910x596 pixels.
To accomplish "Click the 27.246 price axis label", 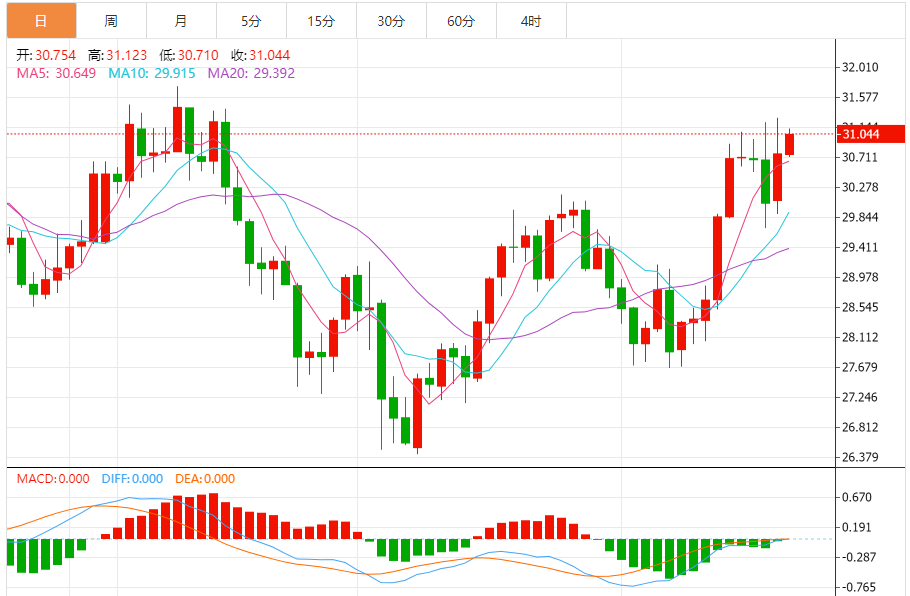I will [x=860, y=397].
